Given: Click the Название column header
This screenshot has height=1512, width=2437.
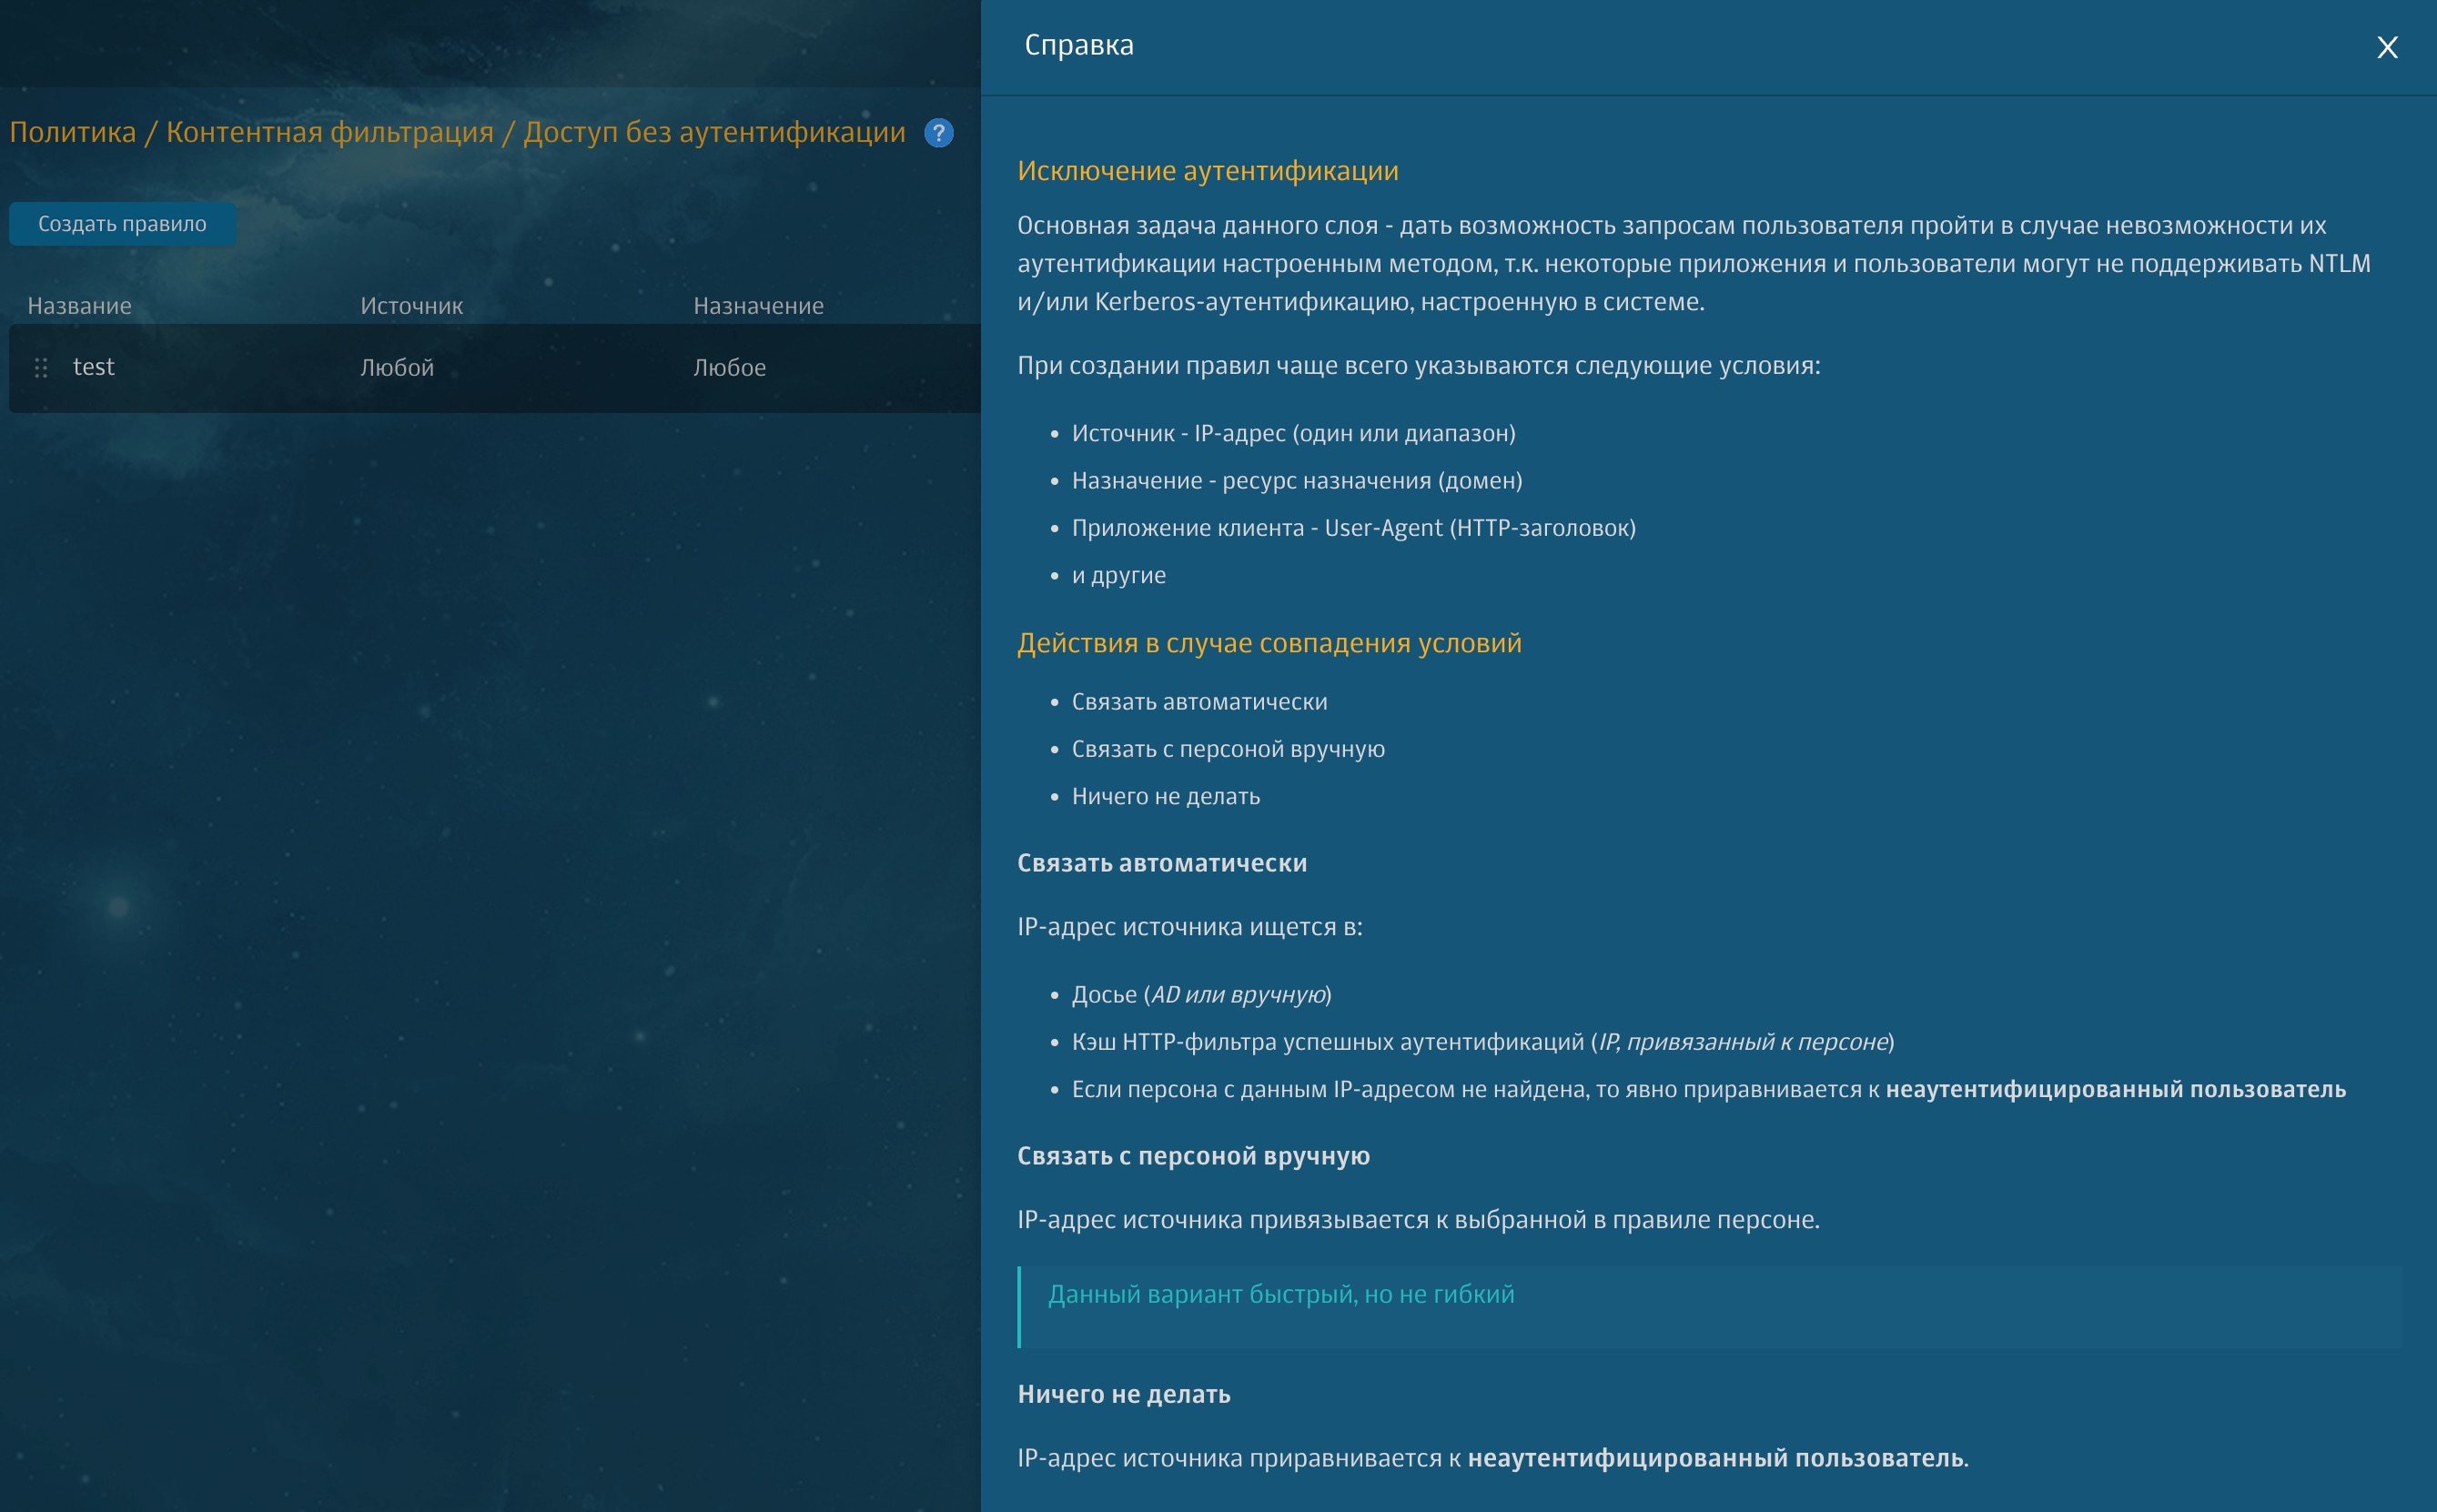Looking at the screenshot, I should point(79,306).
